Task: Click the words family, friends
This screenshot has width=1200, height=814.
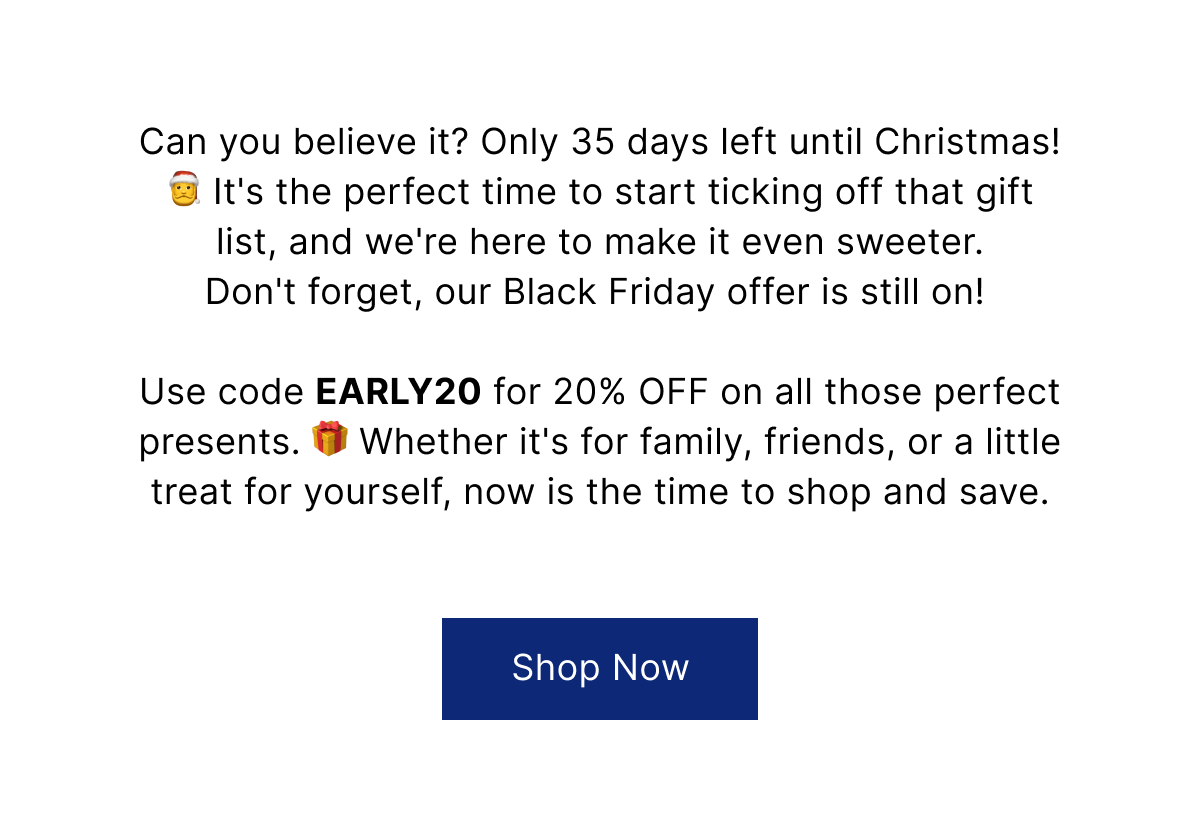Action: click(x=769, y=442)
